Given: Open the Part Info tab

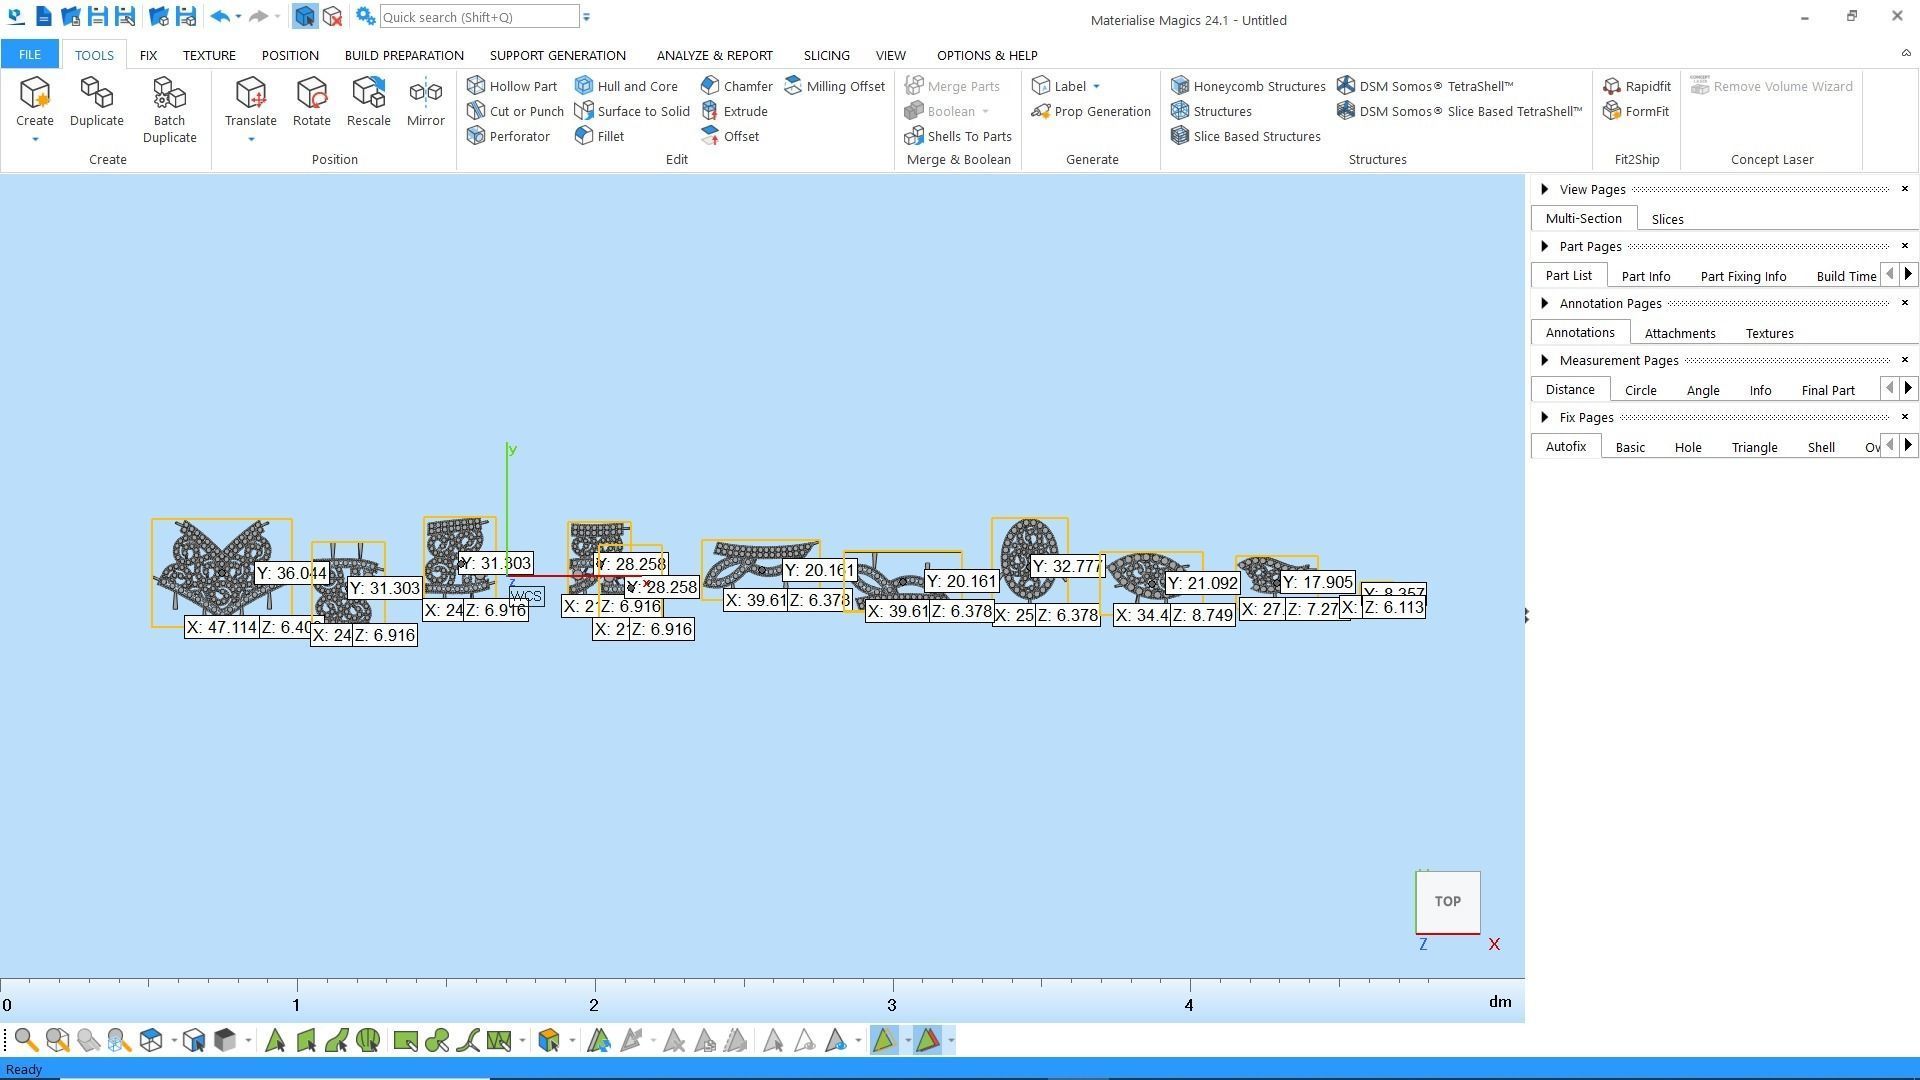Looking at the screenshot, I should (1645, 276).
